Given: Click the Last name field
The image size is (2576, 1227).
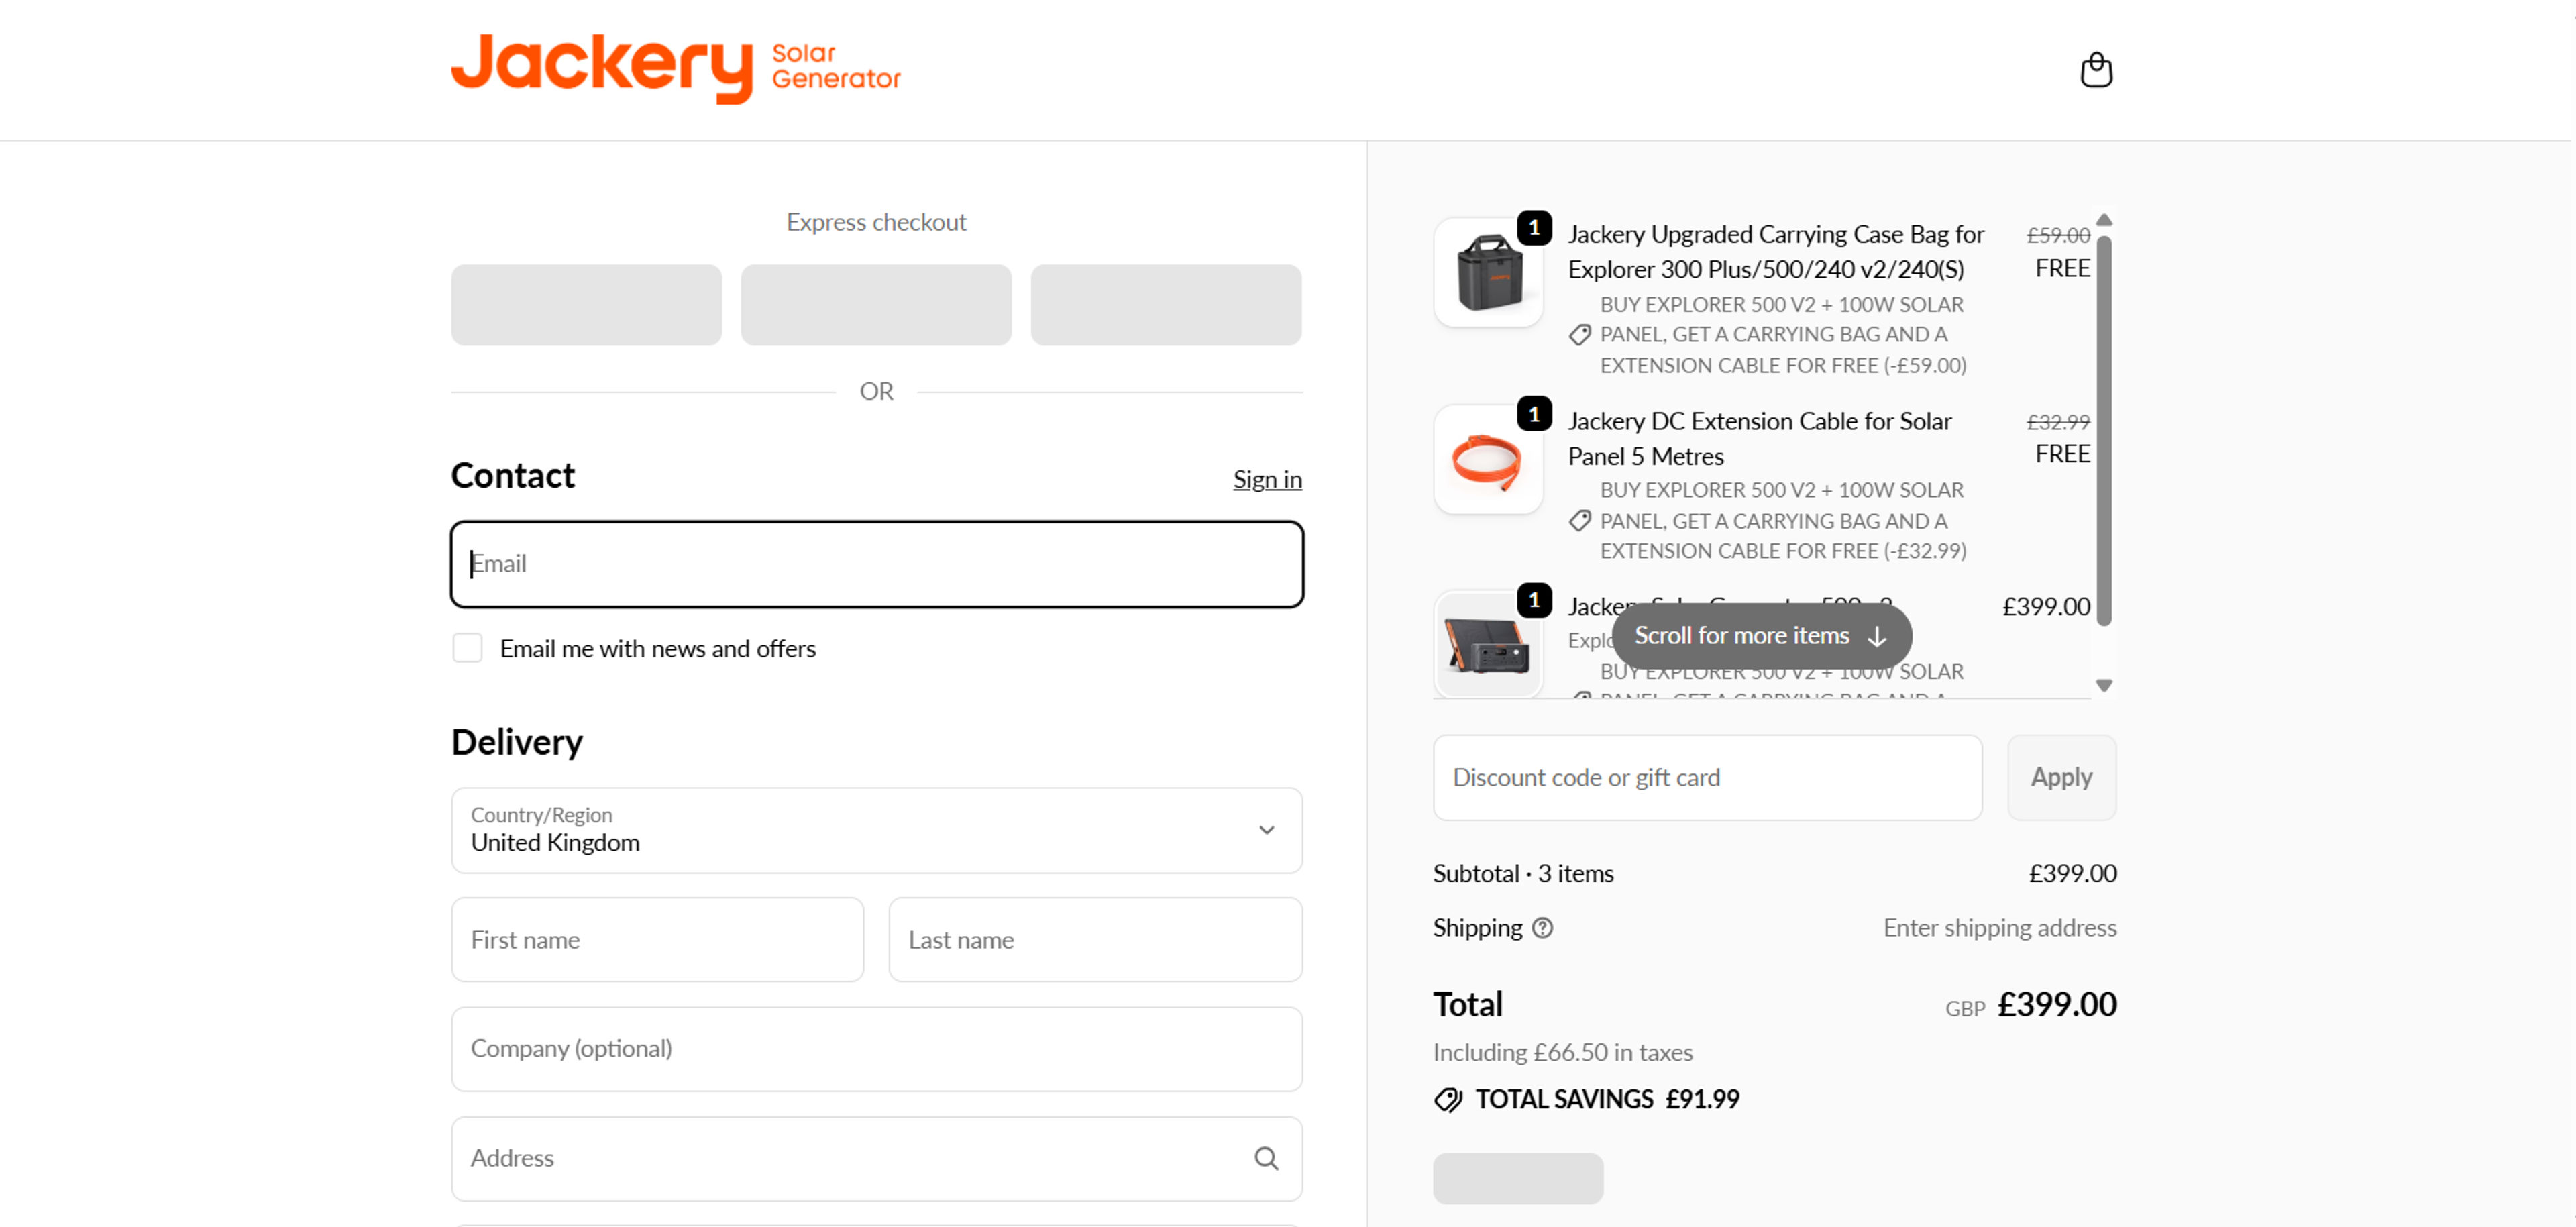Looking at the screenshot, I should 1095,939.
